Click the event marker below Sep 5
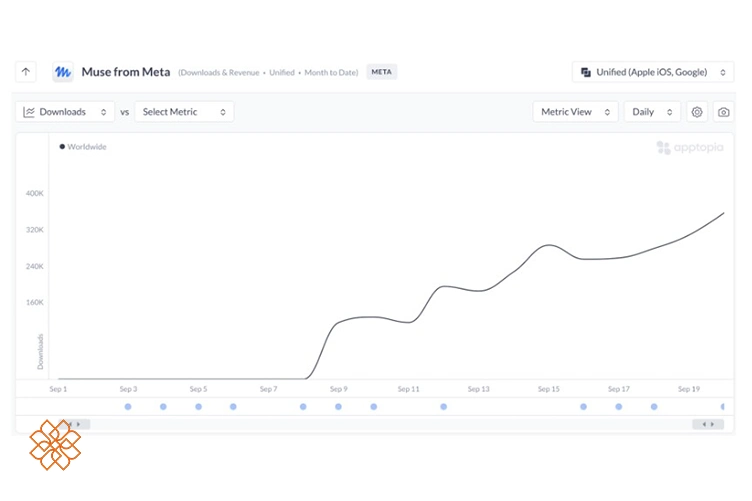The image size is (752, 501). (199, 407)
